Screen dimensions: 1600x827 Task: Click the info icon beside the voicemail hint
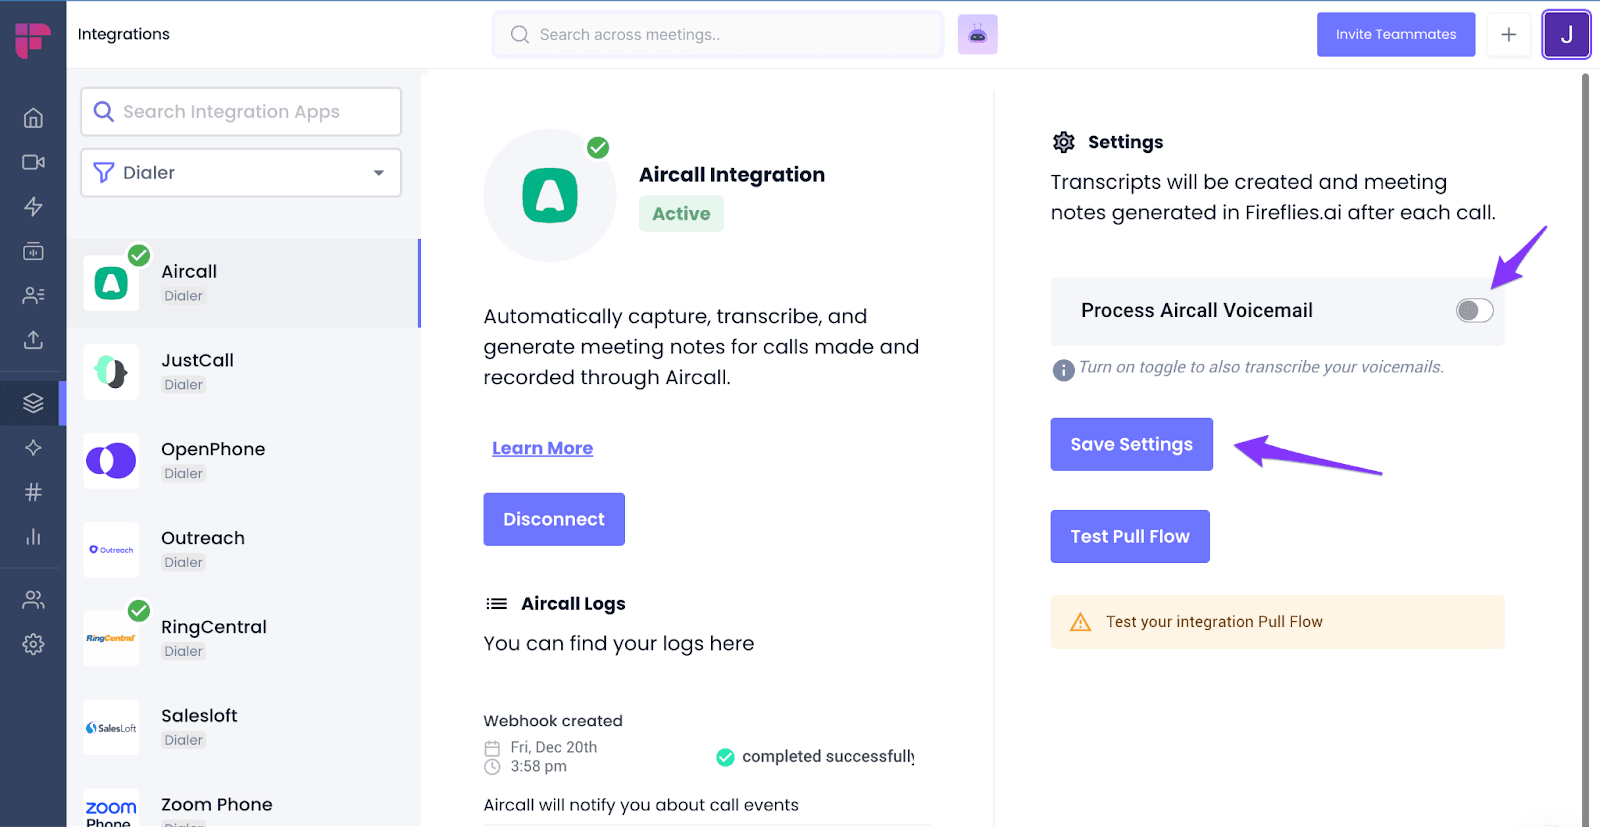coord(1063,370)
